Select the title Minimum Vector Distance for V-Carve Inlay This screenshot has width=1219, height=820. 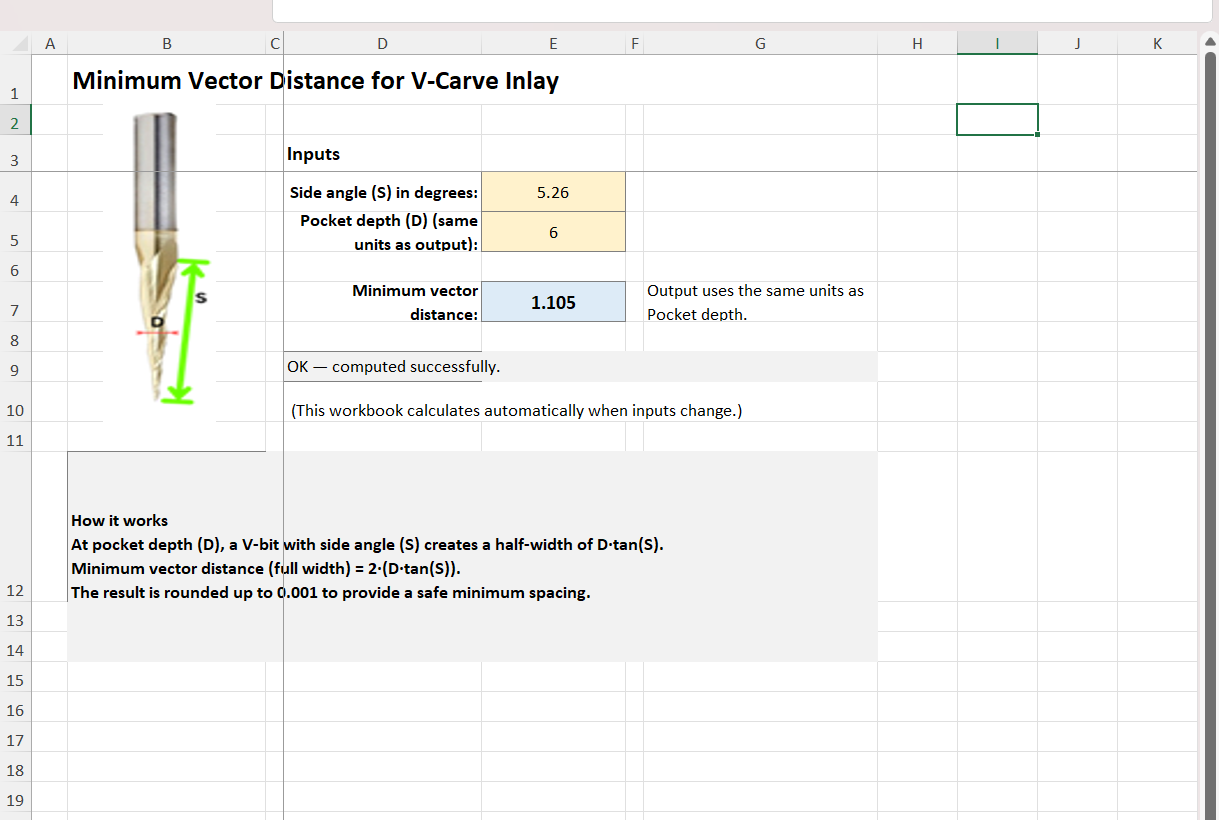pos(315,80)
